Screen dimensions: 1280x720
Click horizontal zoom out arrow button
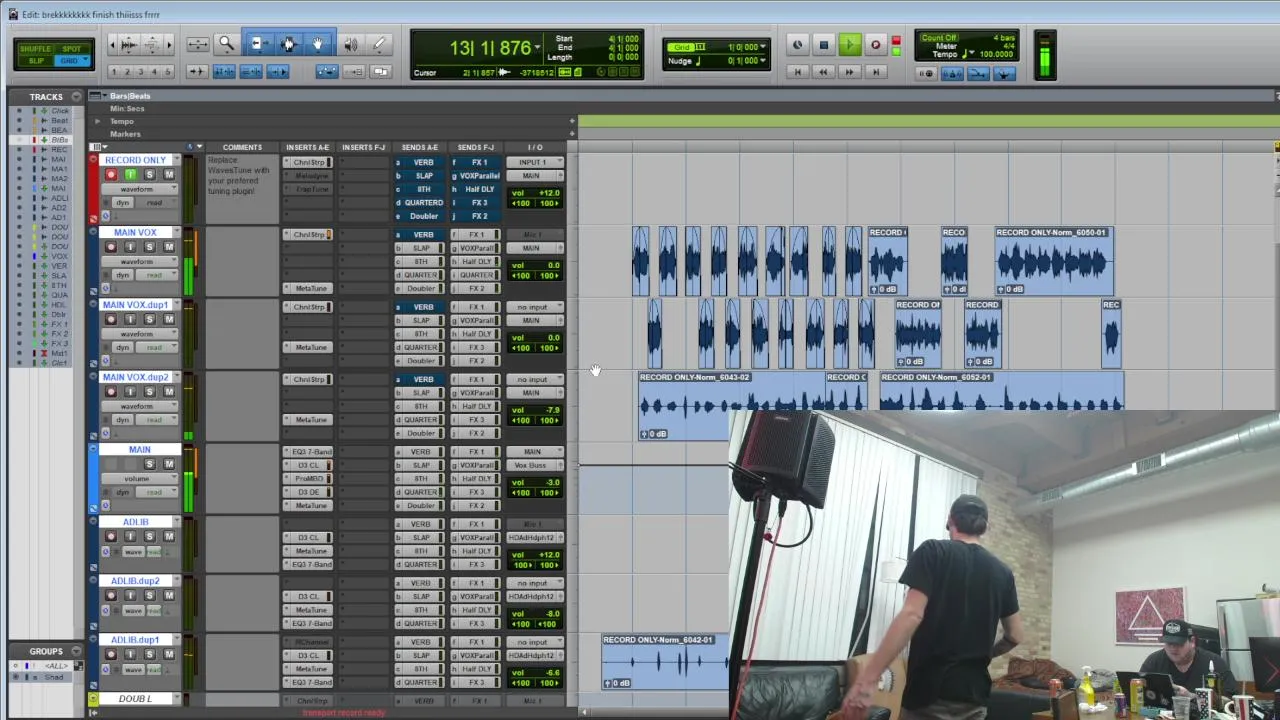point(112,44)
